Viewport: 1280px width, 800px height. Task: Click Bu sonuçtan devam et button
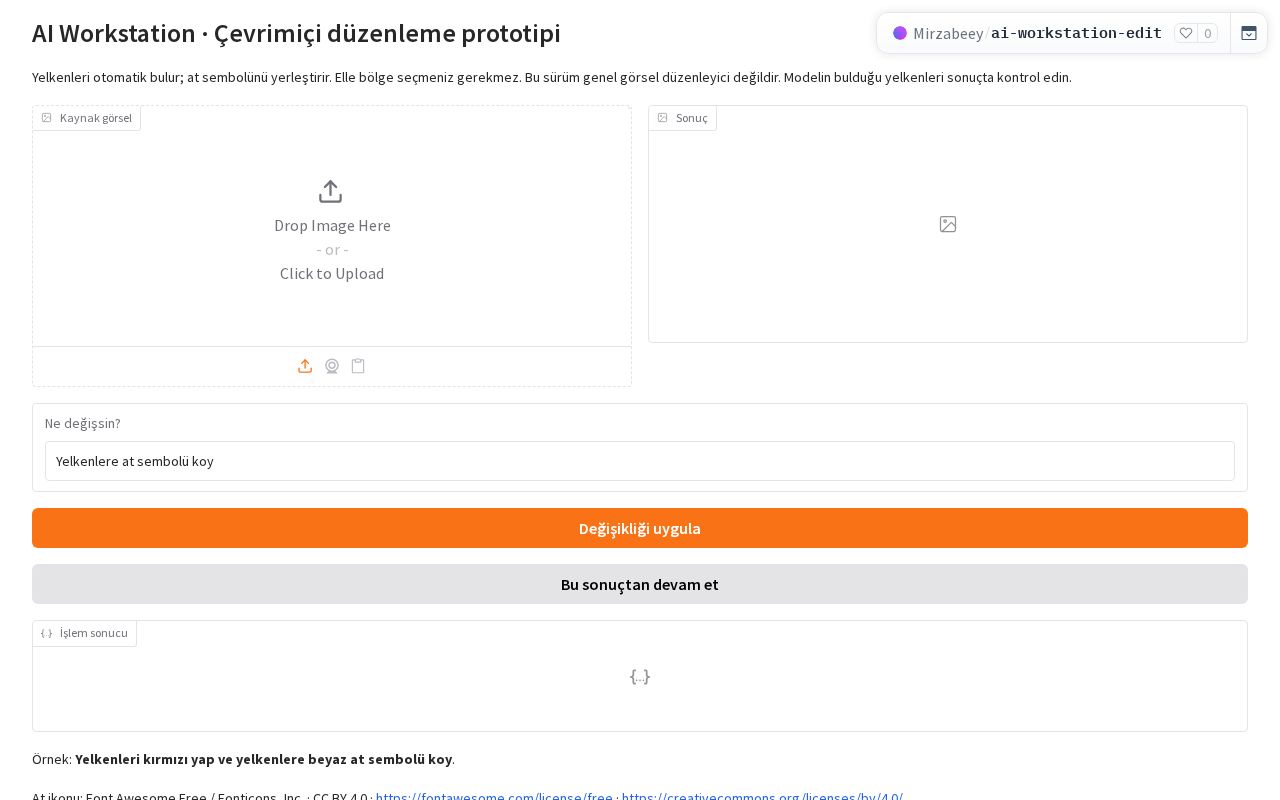640,584
